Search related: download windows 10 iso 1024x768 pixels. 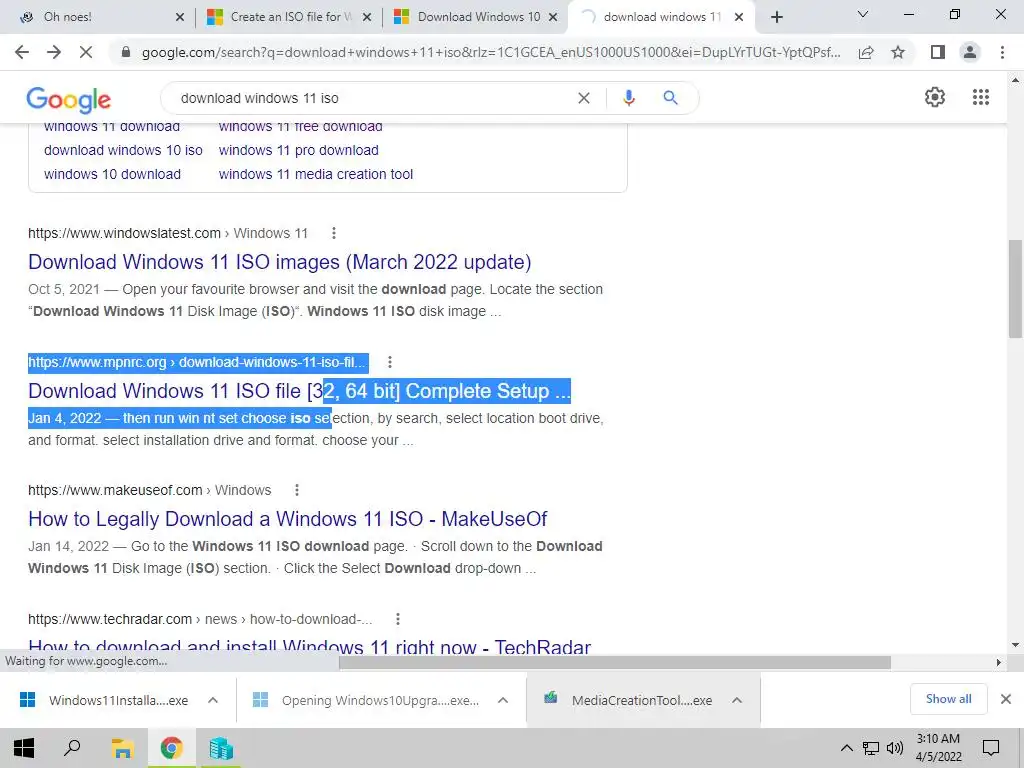(123, 150)
